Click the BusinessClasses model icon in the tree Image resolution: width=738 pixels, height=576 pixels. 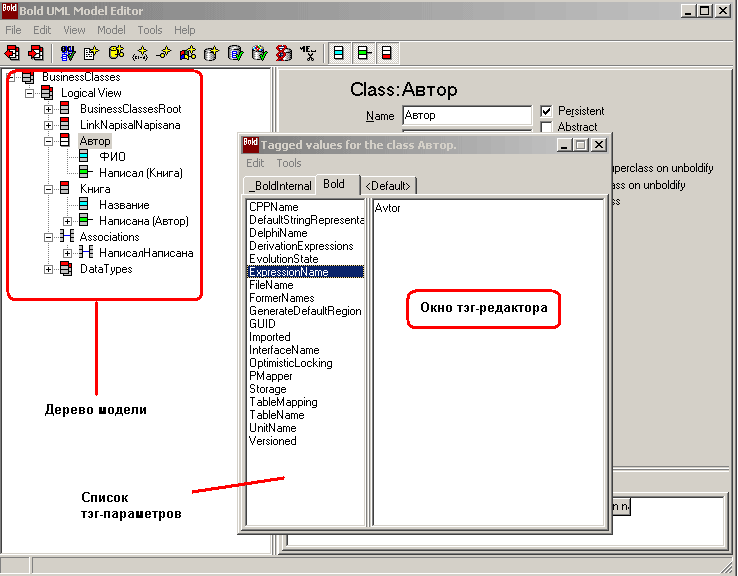point(28,77)
